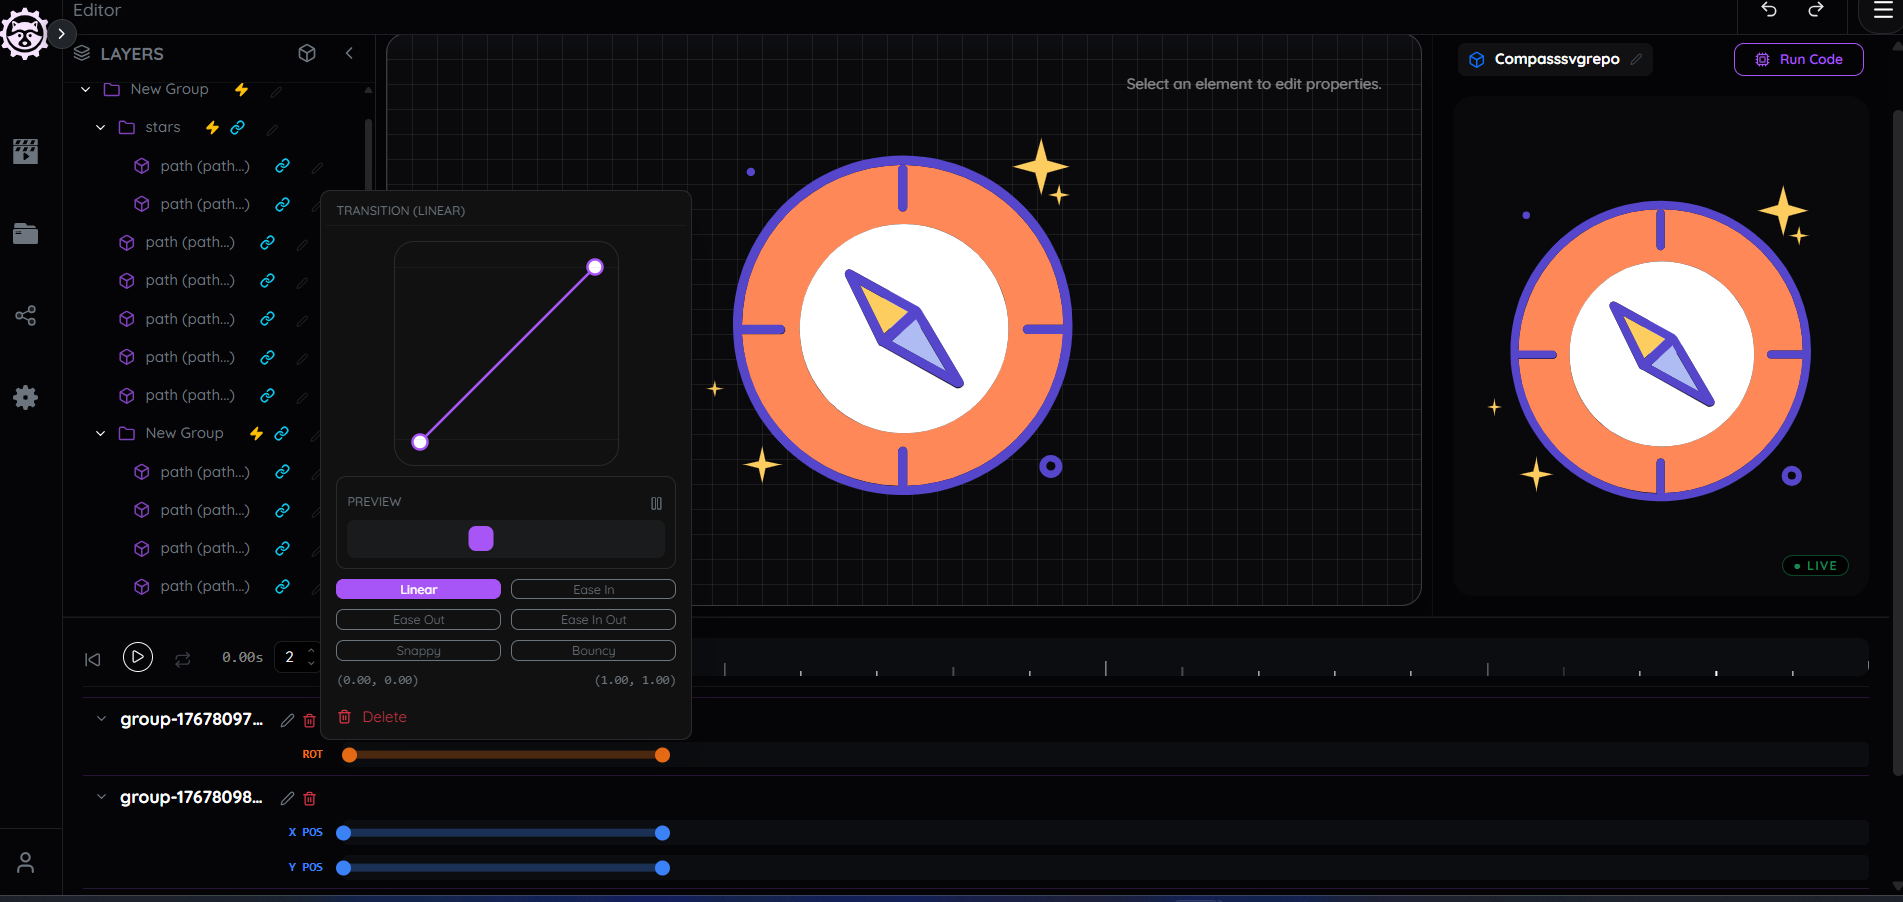
Task: Collapse the group-17678098 timeline track
Action: pos(100,797)
